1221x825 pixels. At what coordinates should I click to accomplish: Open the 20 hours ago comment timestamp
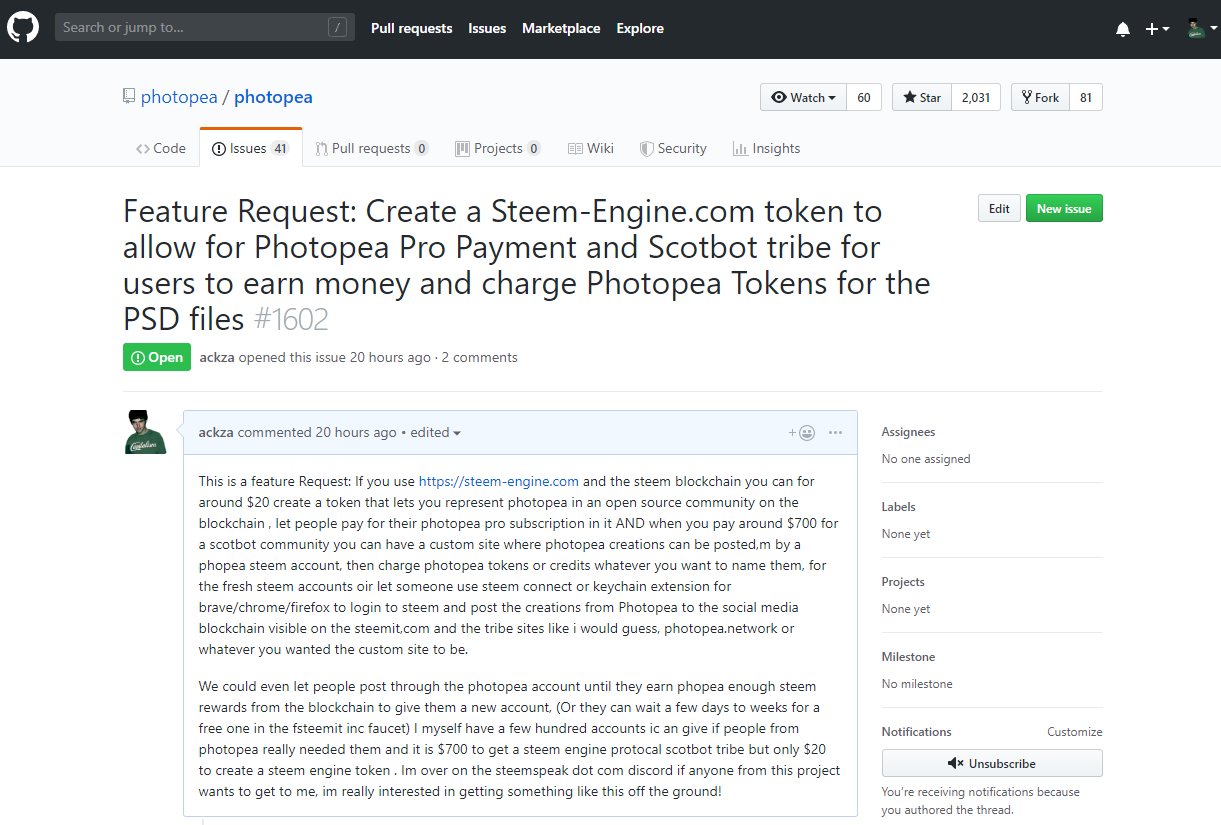coord(356,432)
